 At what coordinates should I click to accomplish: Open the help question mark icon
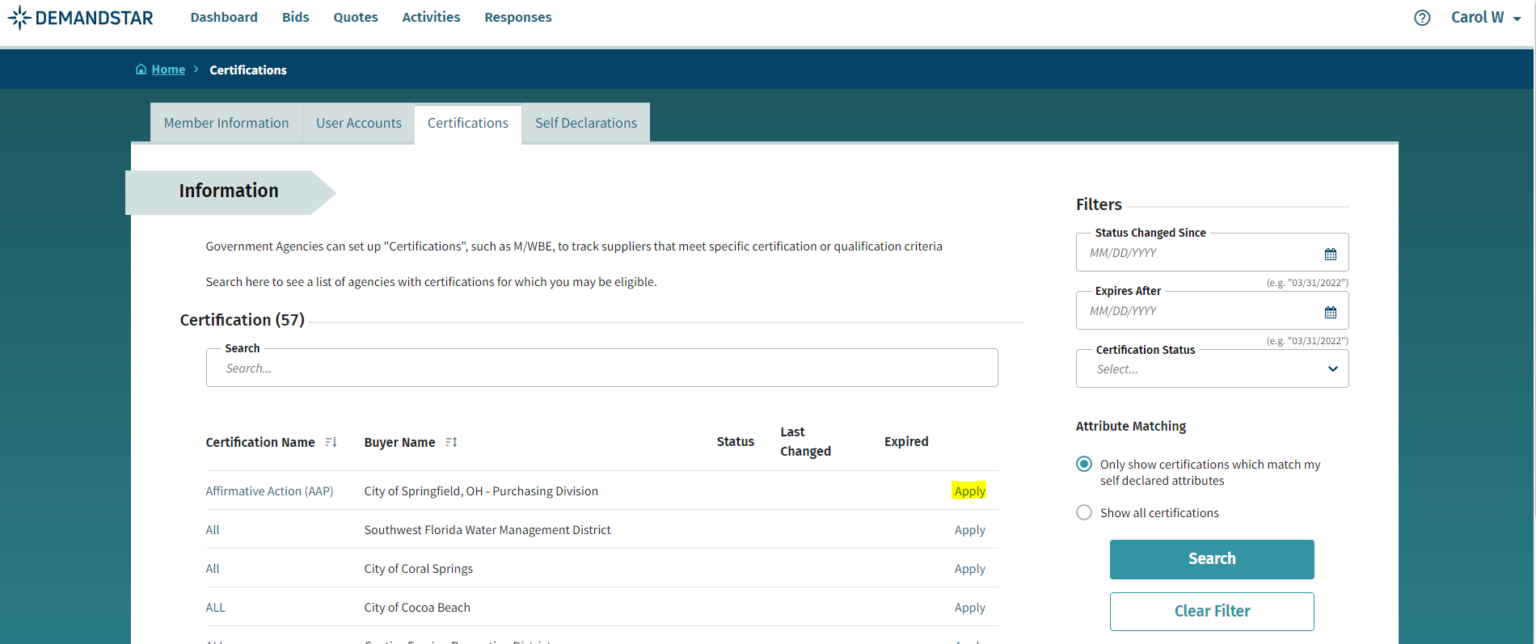click(1422, 17)
